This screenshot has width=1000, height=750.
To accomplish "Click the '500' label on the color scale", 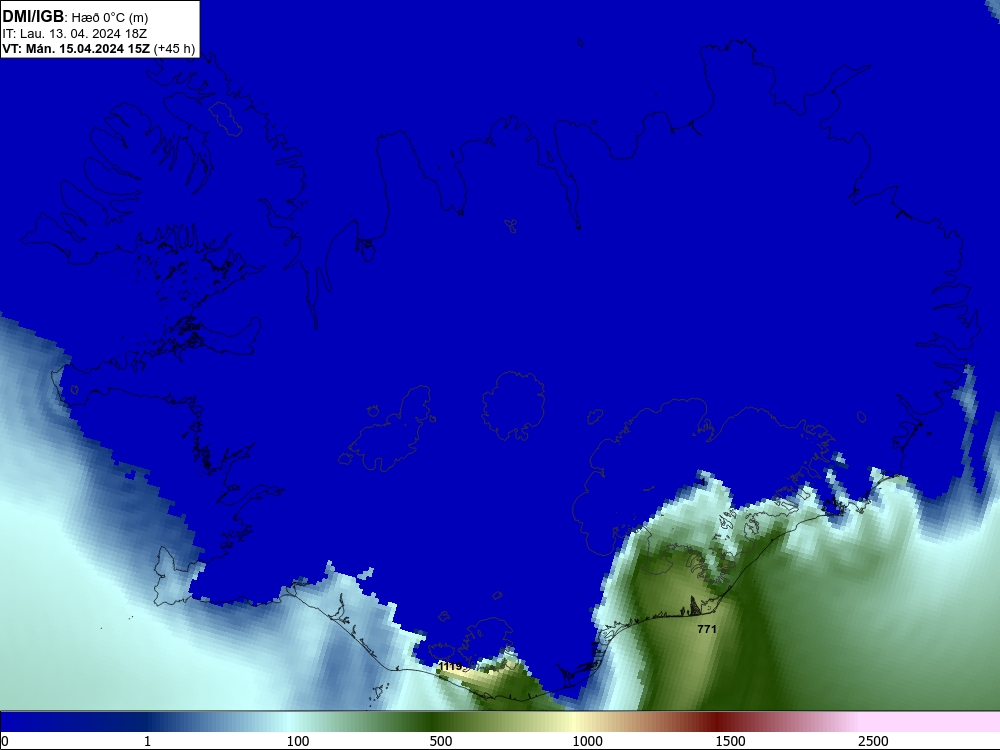I will (441, 741).
